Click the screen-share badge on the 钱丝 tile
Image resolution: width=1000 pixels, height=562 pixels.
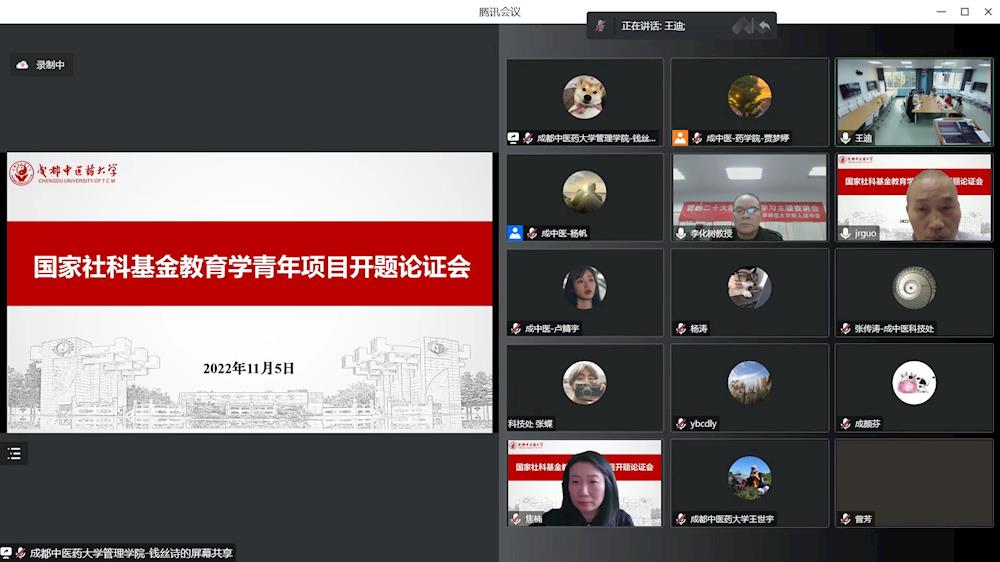tap(513, 138)
